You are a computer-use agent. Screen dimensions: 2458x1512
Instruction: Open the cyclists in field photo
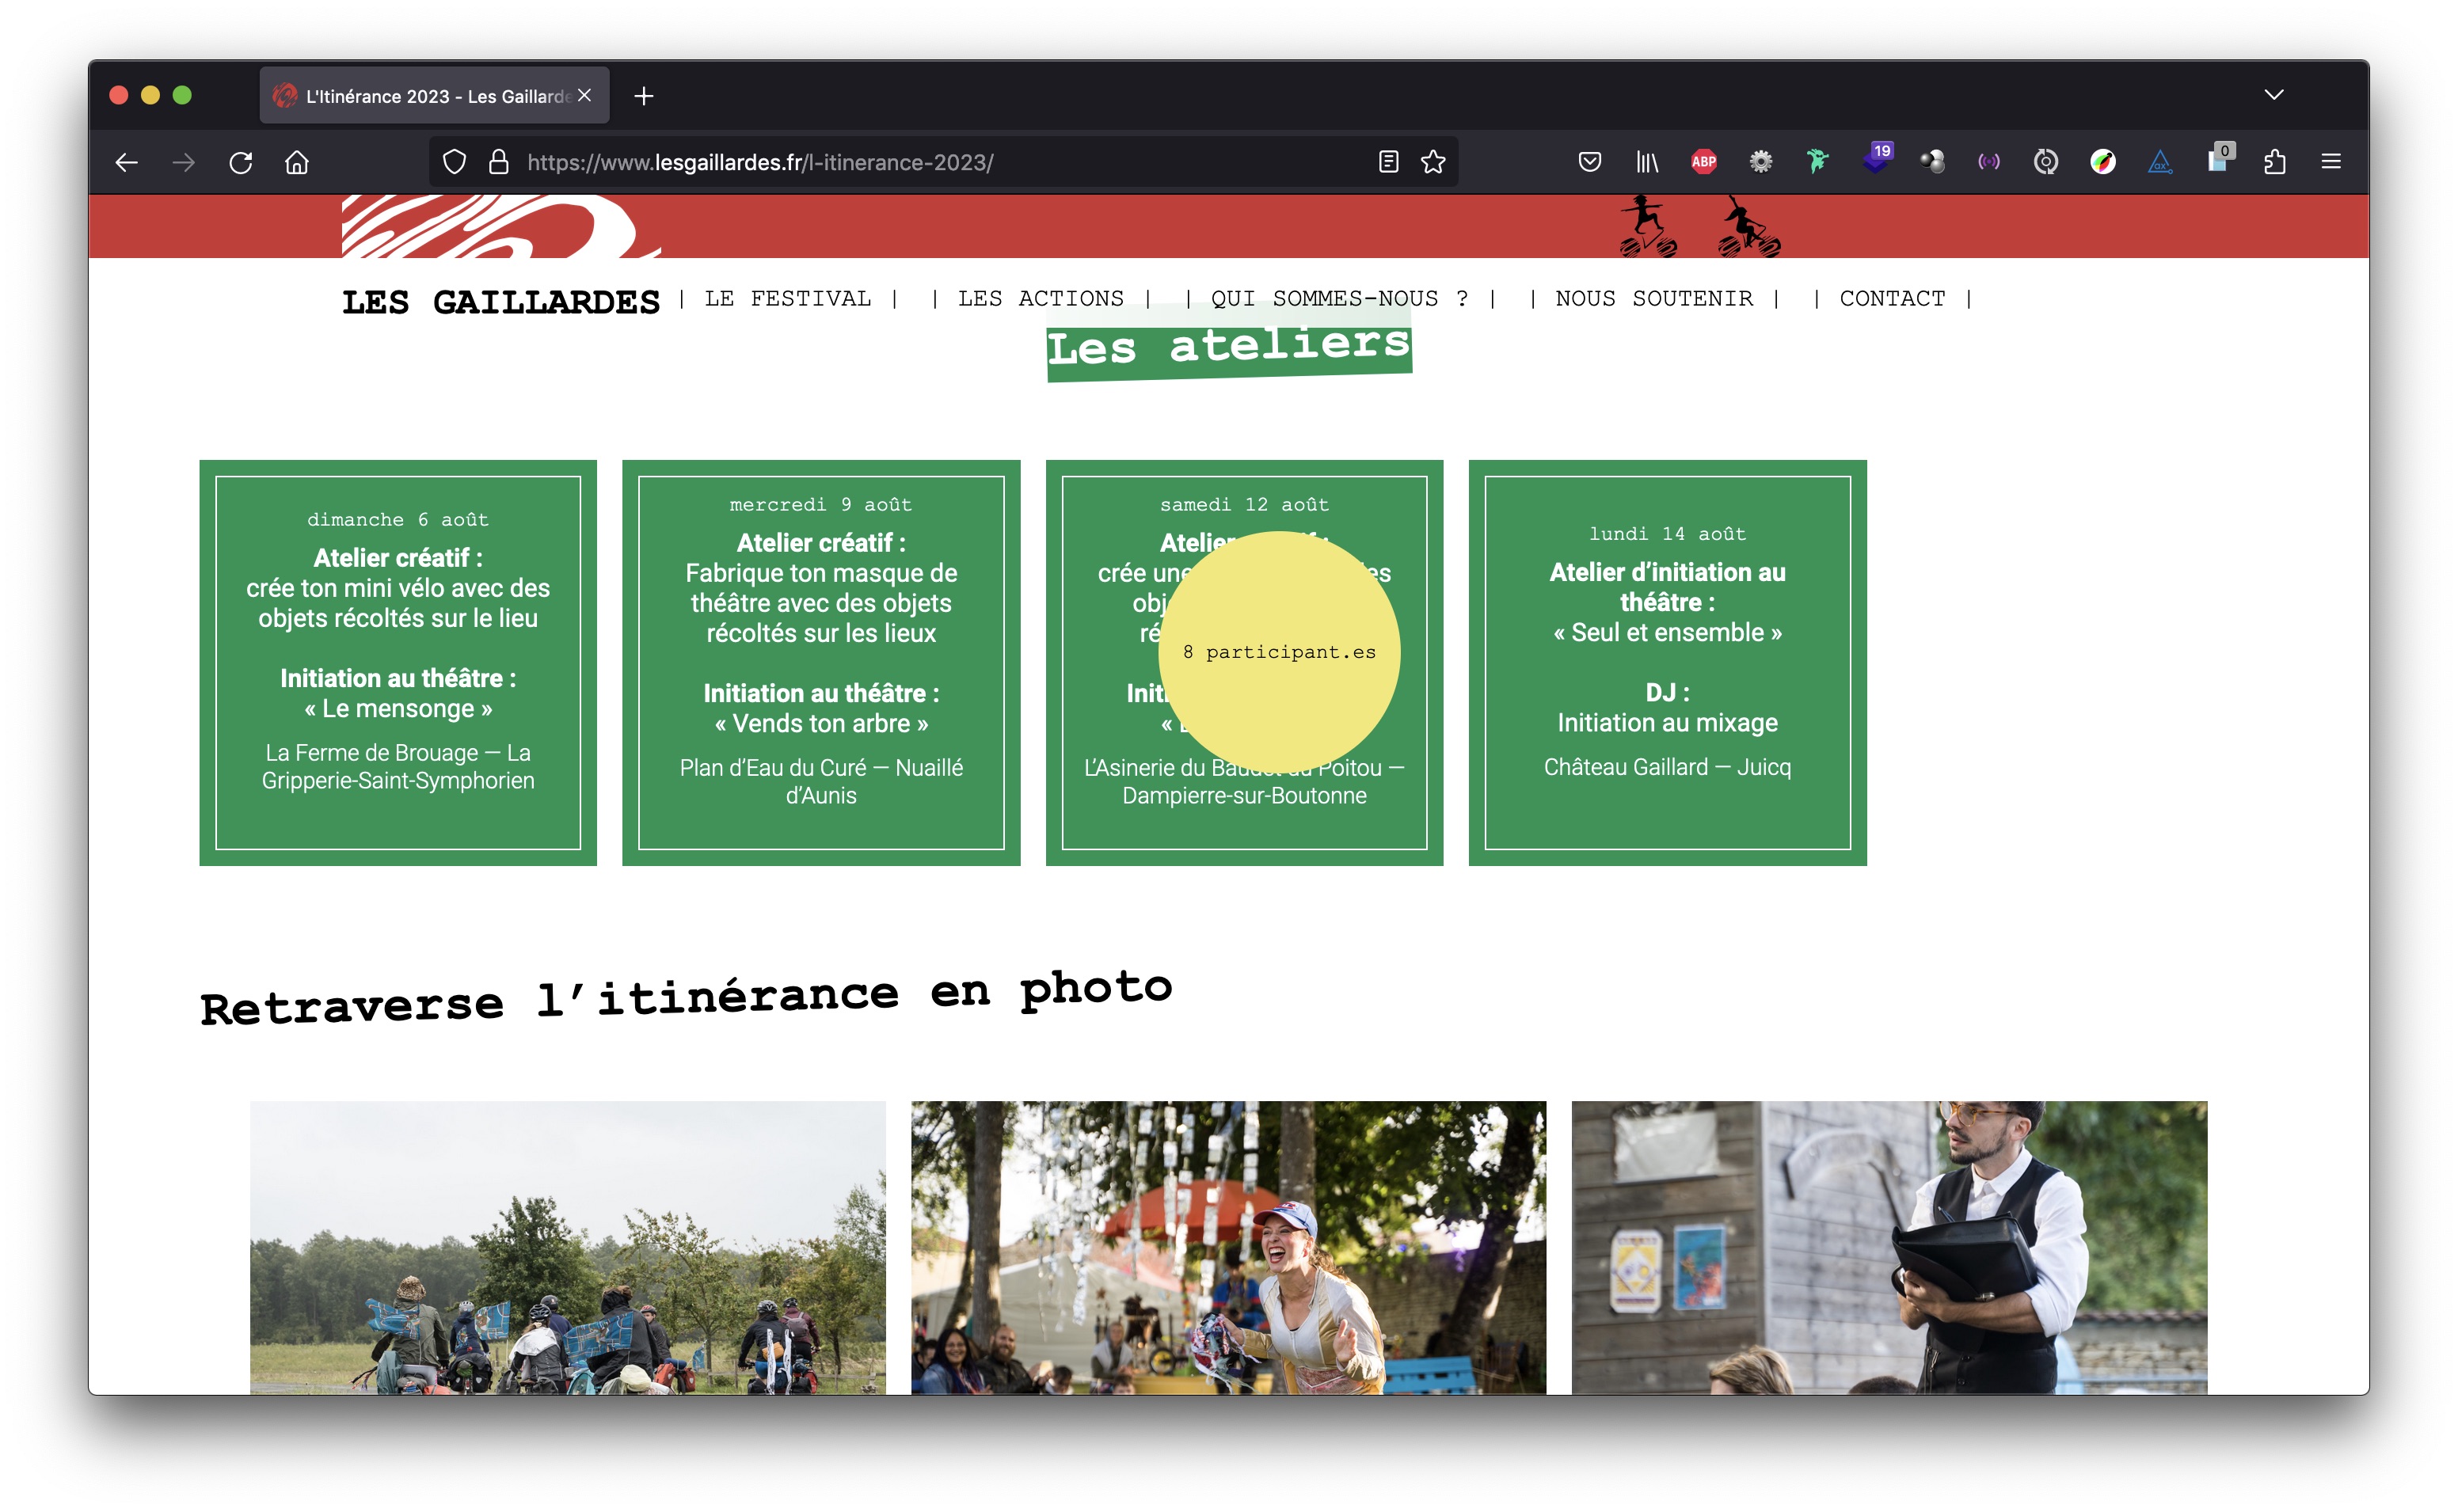coord(568,1248)
